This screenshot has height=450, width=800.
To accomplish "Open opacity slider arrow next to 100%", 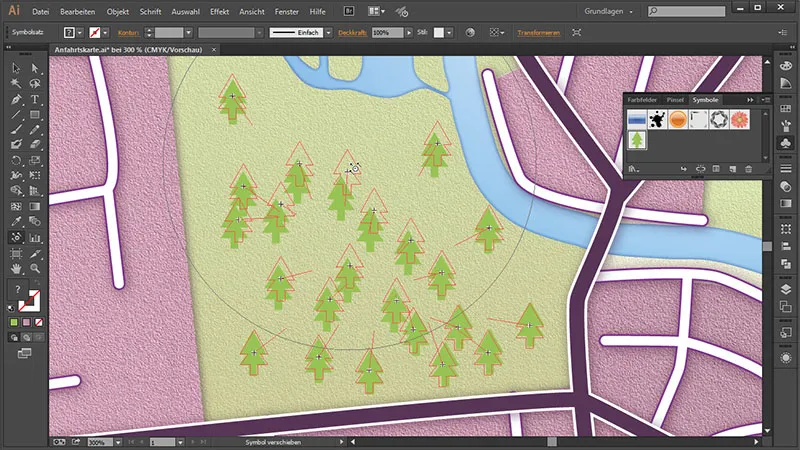I will pos(409,33).
